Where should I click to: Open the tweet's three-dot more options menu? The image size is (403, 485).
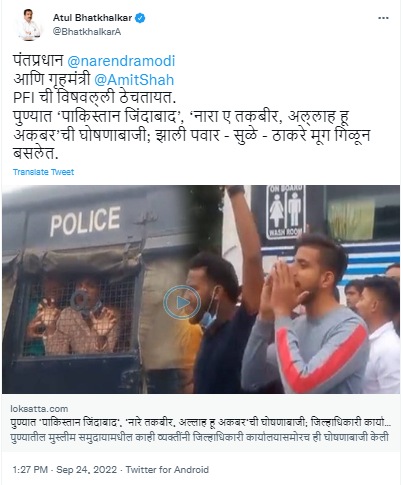click(x=383, y=18)
